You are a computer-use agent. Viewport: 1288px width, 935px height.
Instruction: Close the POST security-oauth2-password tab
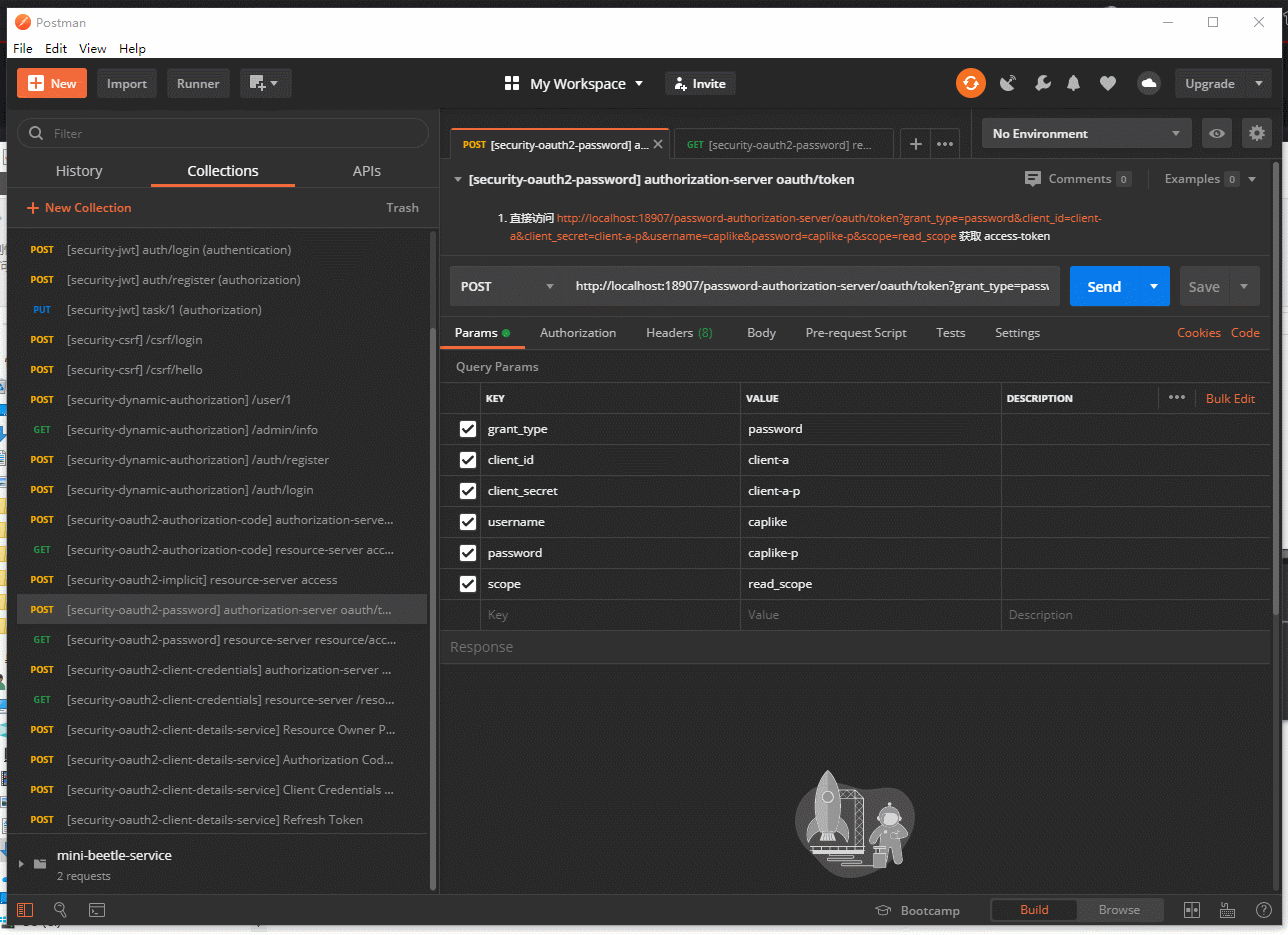click(658, 144)
